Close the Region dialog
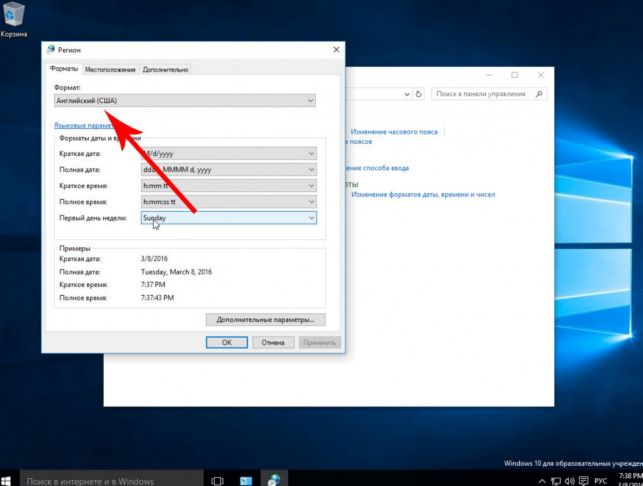Image resolution: width=643 pixels, height=486 pixels. [336, 50]
